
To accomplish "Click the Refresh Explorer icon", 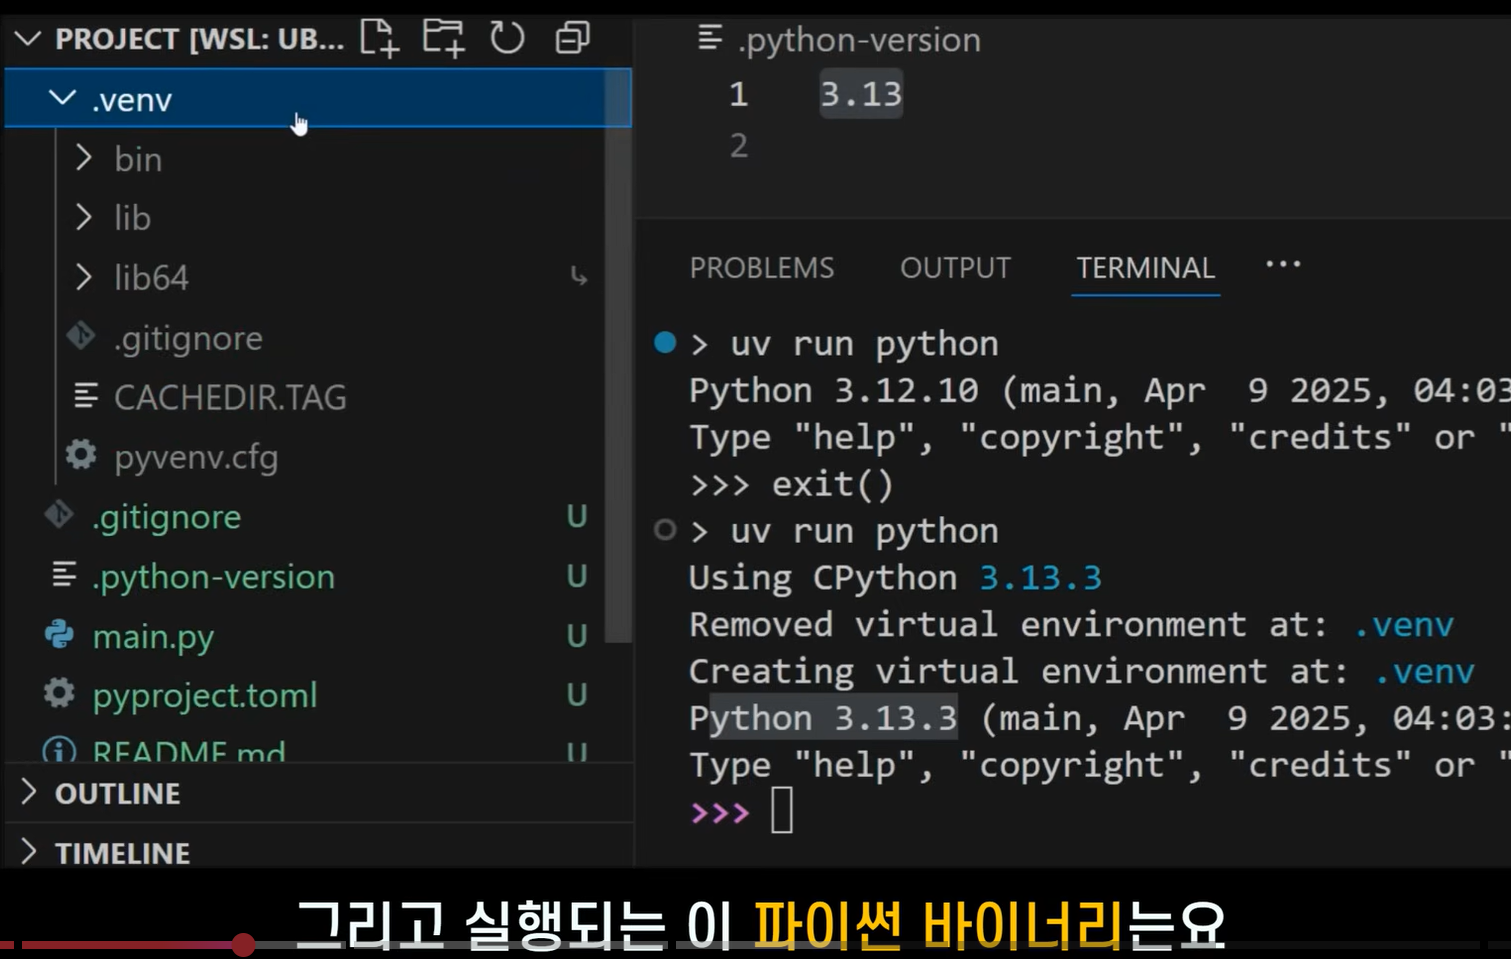I will tap(507, 37).
